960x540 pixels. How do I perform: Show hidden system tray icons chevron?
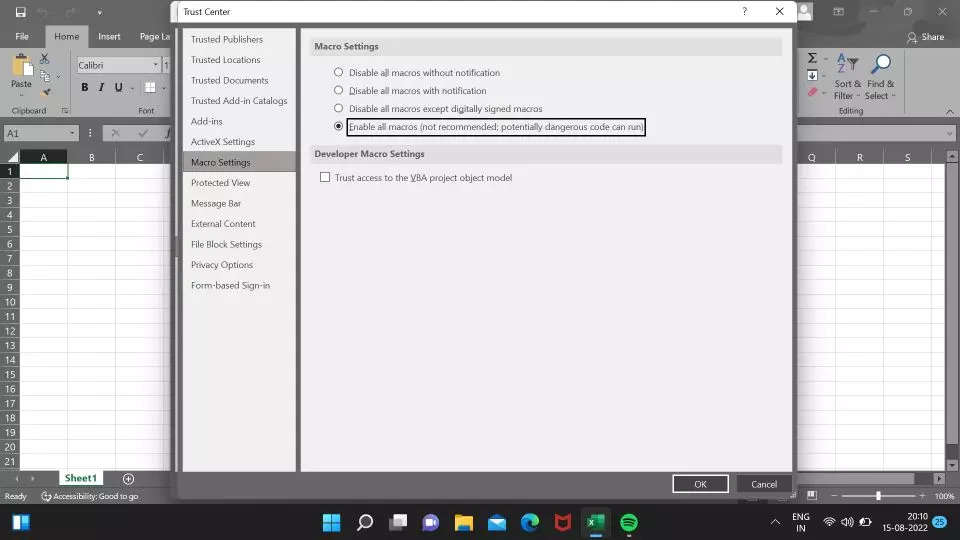[775, 522]
